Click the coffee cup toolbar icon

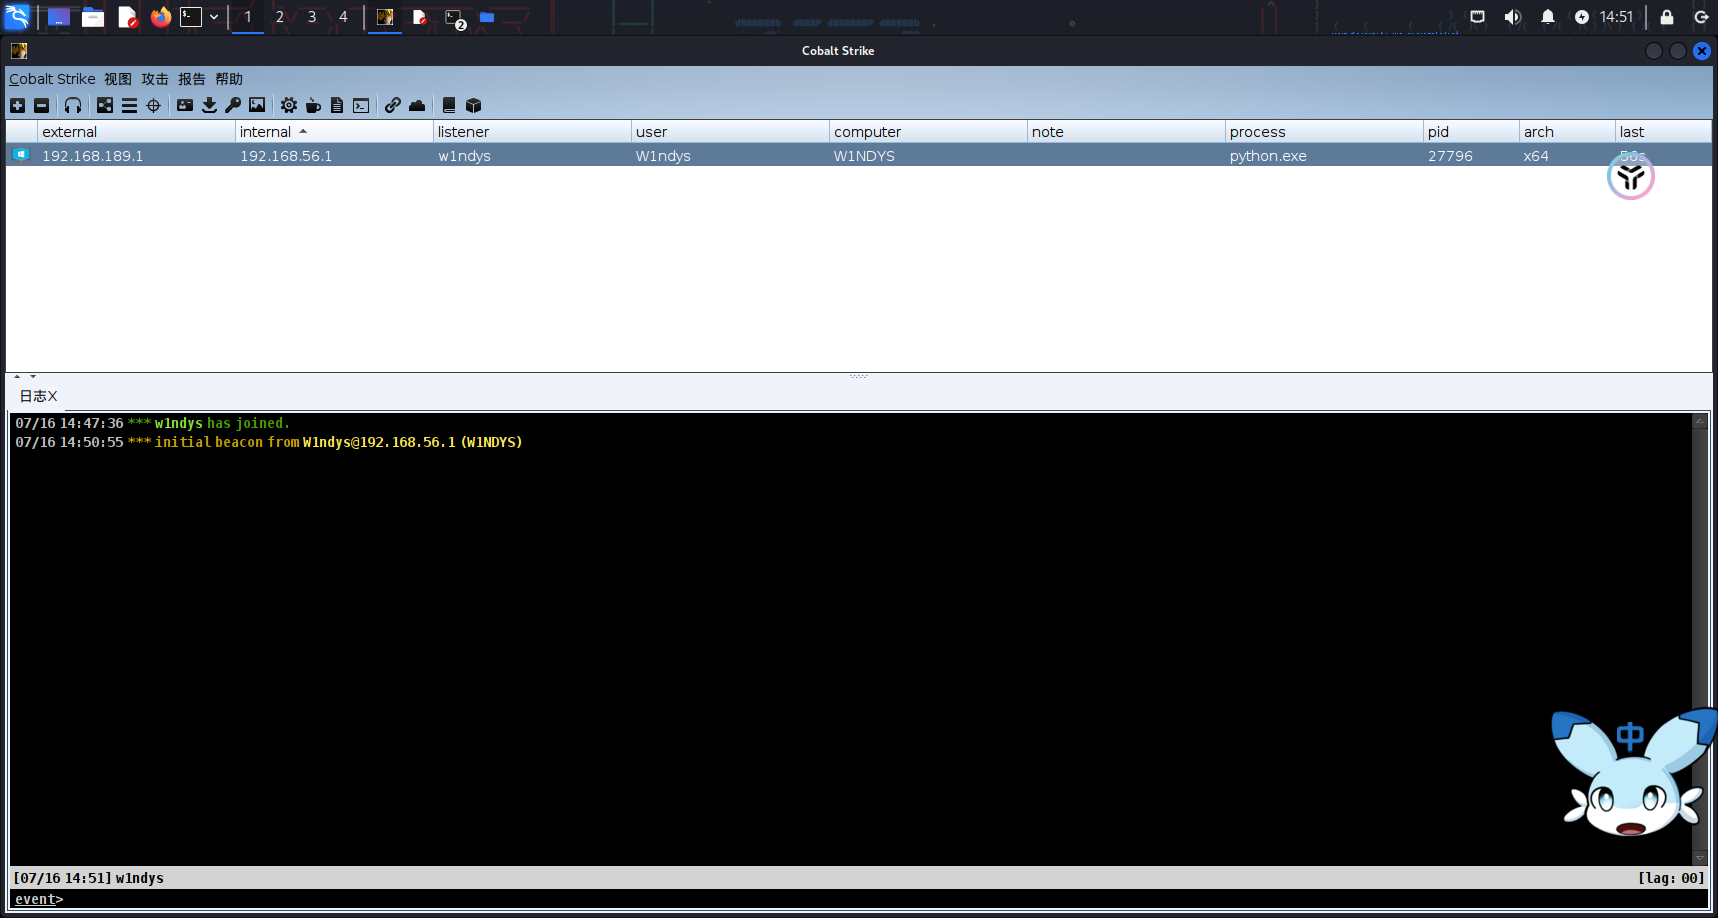click(x=313, y=105)
